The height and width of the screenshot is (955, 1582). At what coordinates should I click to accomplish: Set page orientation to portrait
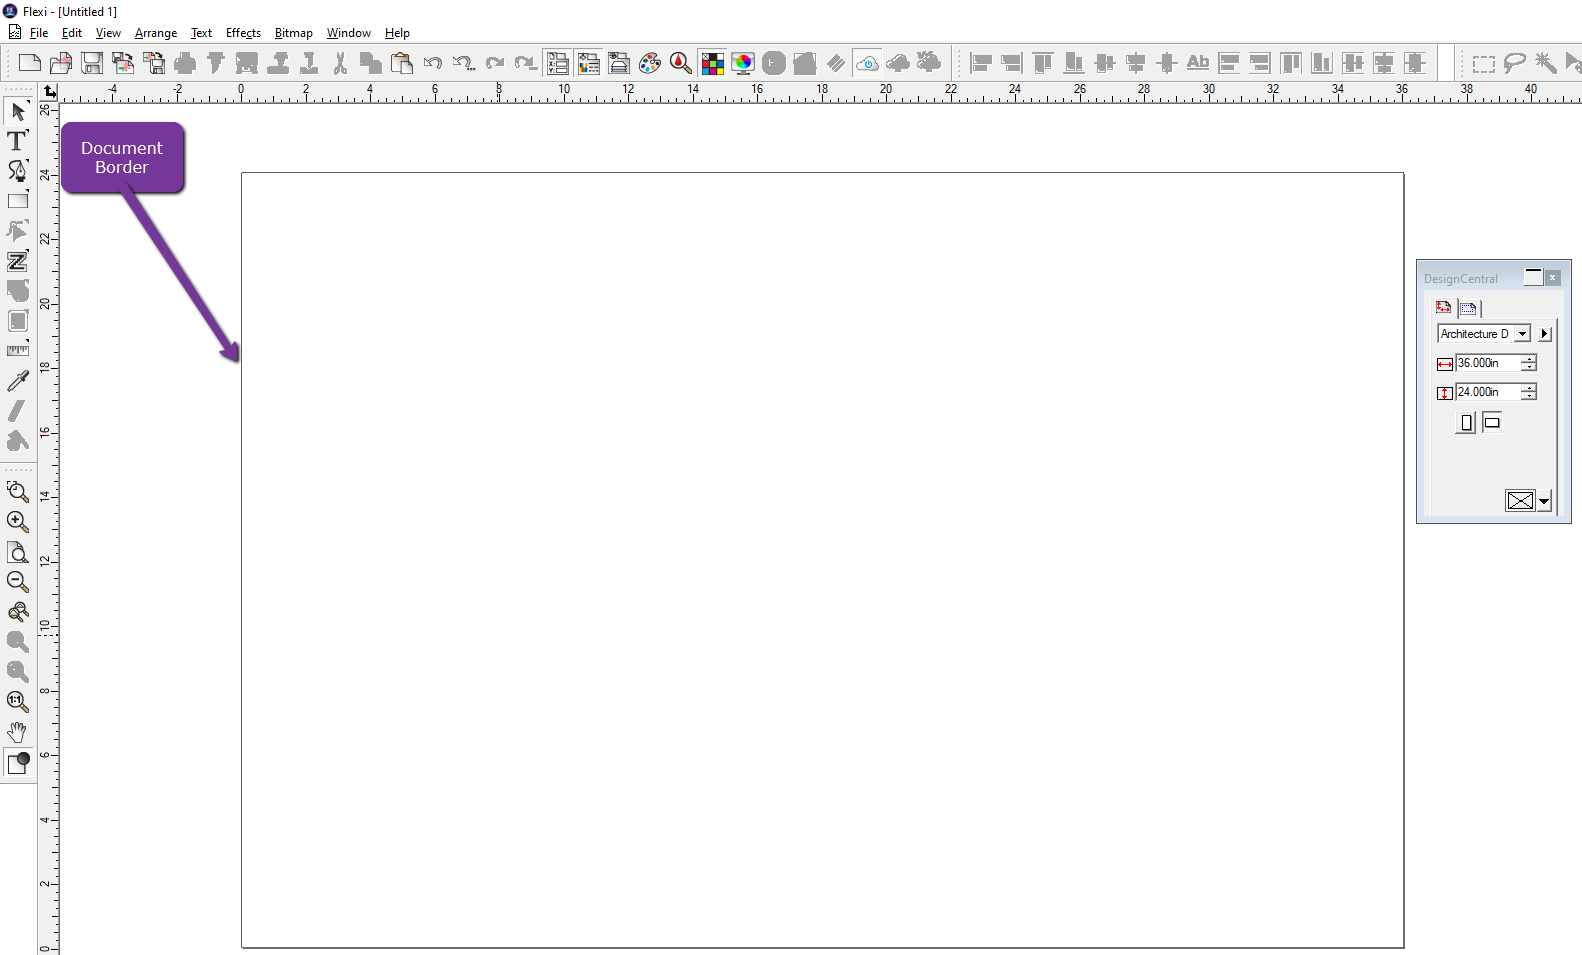click(x=1466, y=423)
